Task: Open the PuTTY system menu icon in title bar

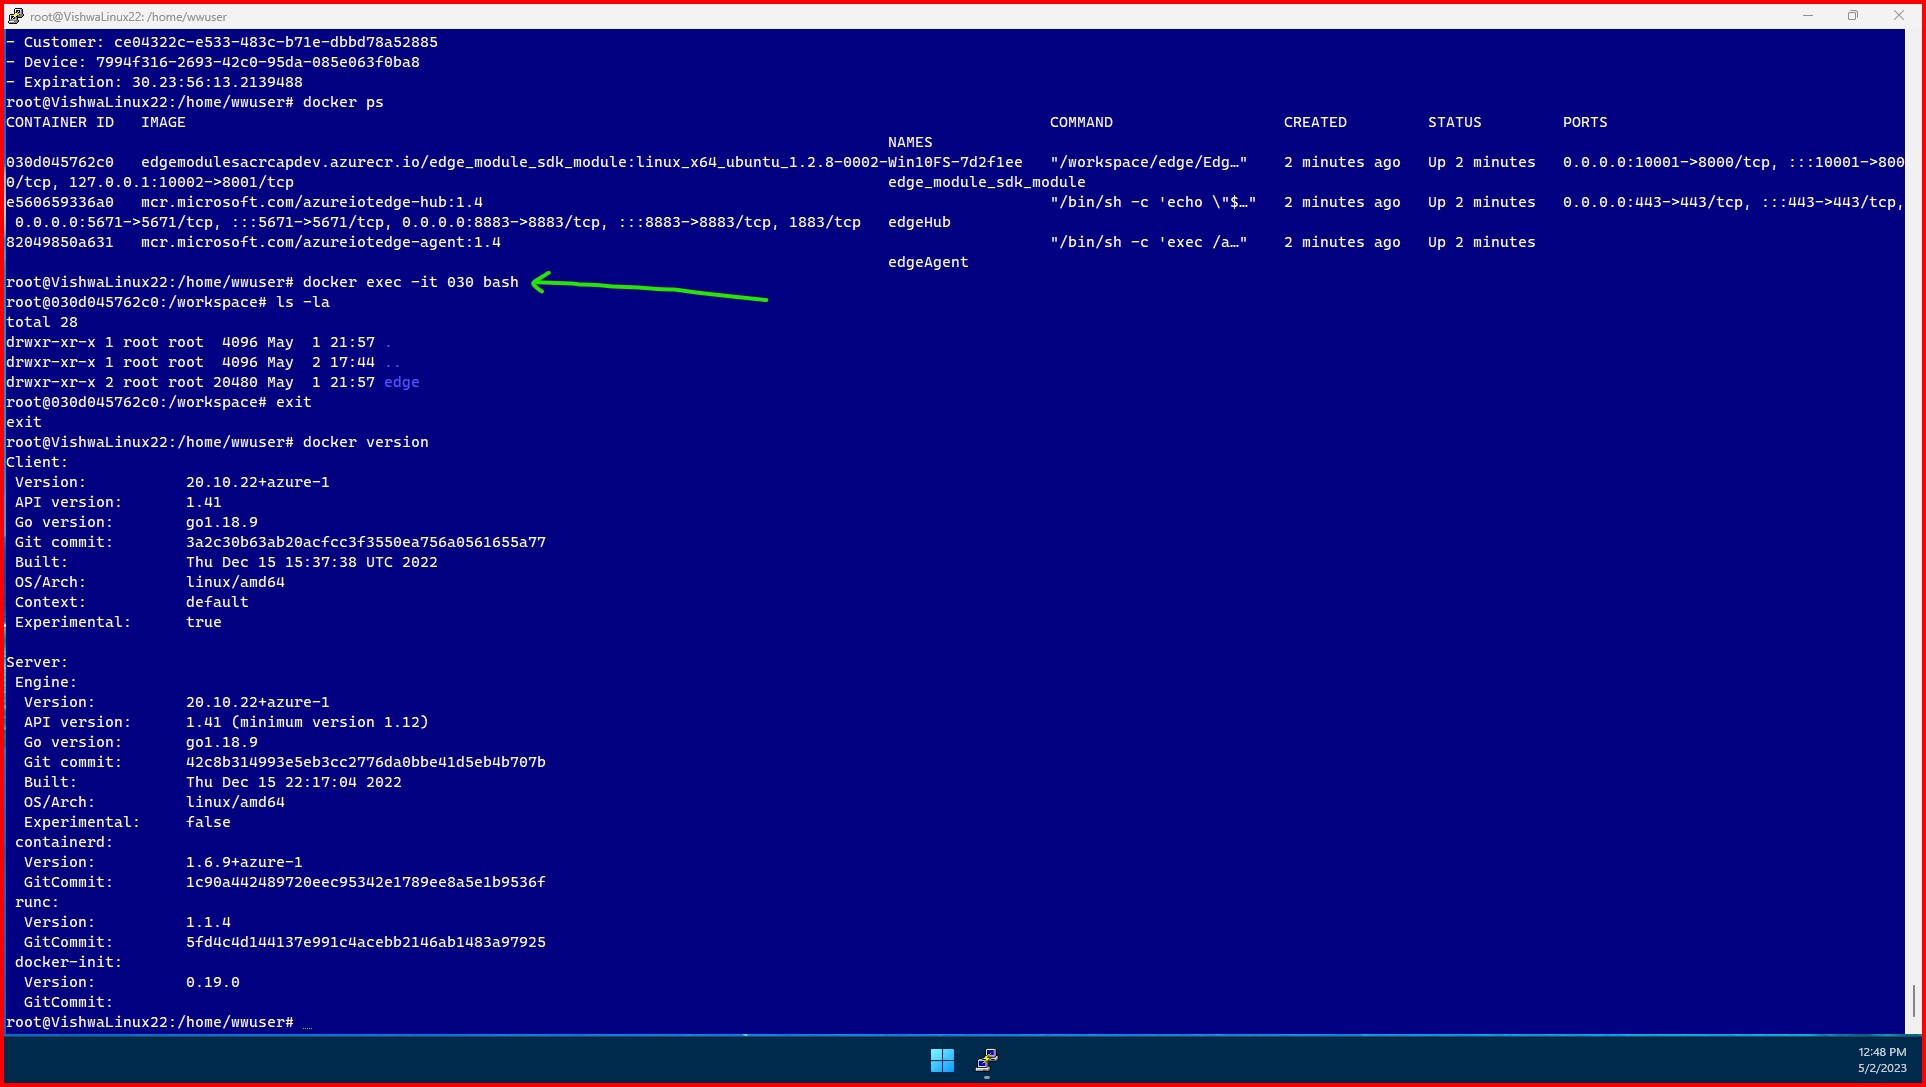Action: click(15, 16)
